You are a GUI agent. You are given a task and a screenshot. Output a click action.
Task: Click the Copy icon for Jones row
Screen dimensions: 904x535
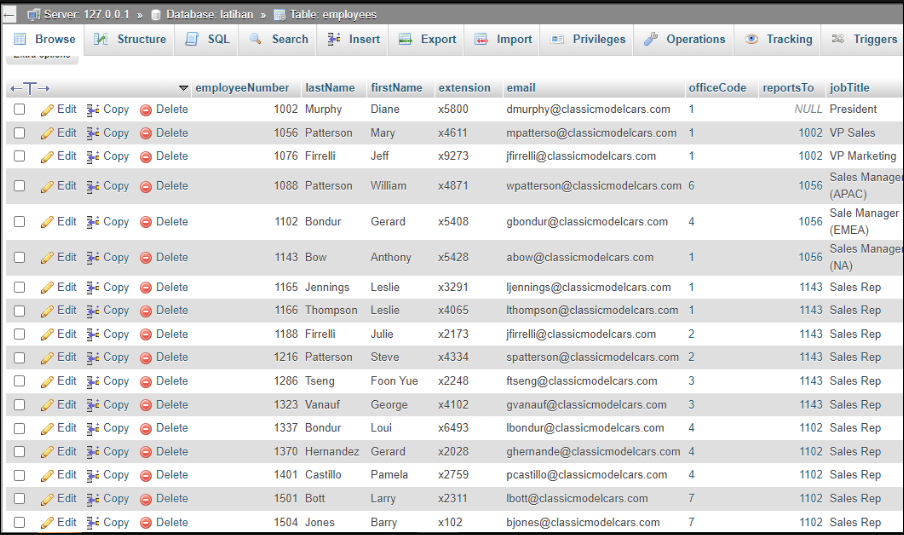click(93, 523)
